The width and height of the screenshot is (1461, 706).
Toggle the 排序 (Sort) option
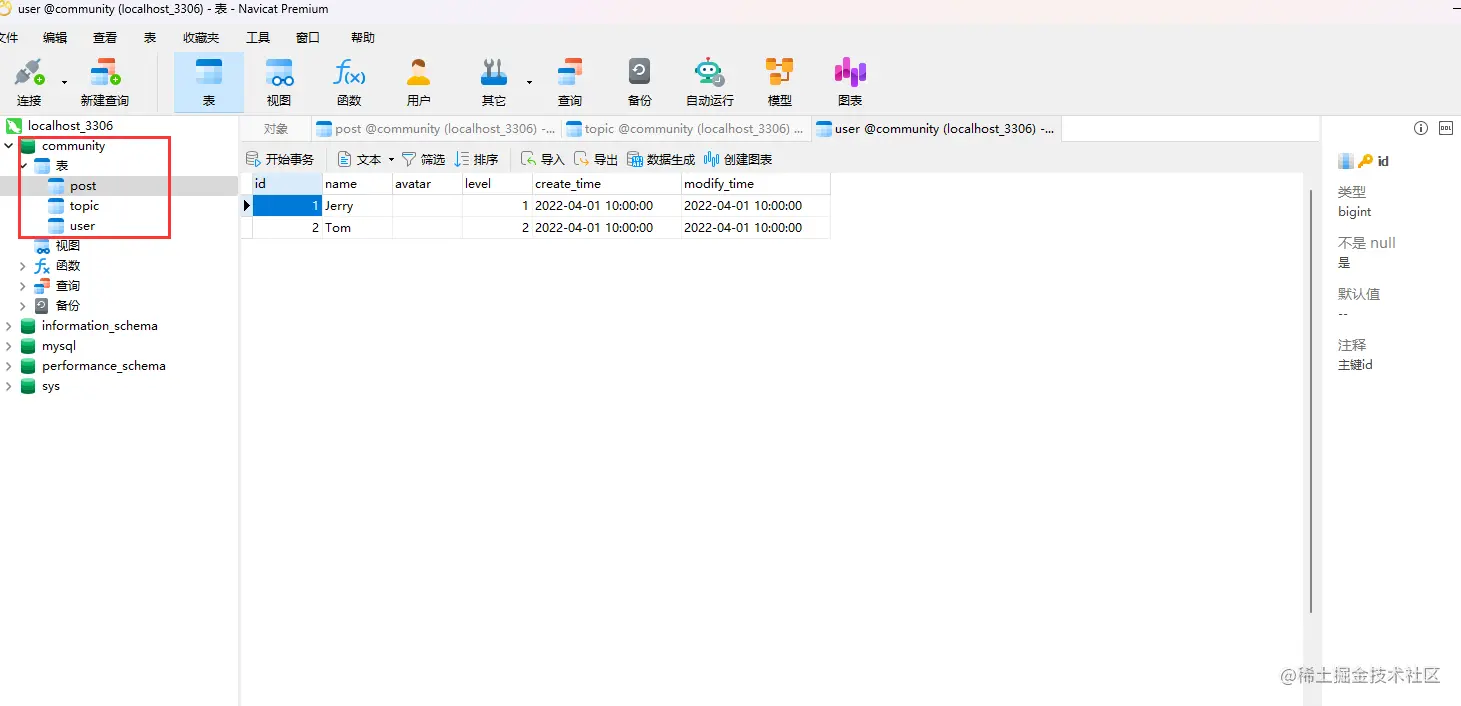point(478,158)
